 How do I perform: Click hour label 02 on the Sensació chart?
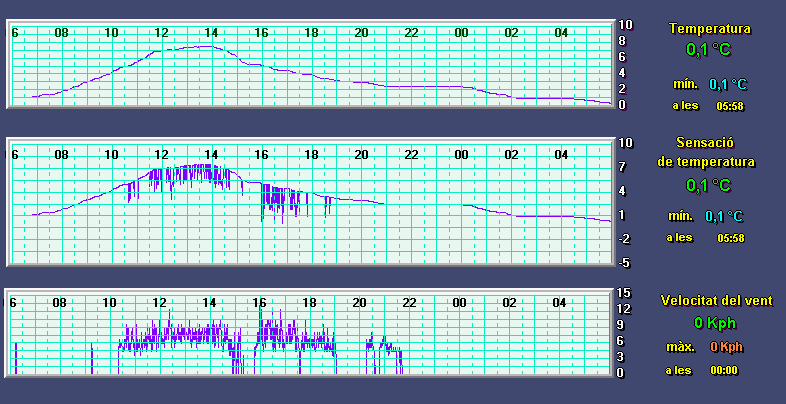pos(511,155)
